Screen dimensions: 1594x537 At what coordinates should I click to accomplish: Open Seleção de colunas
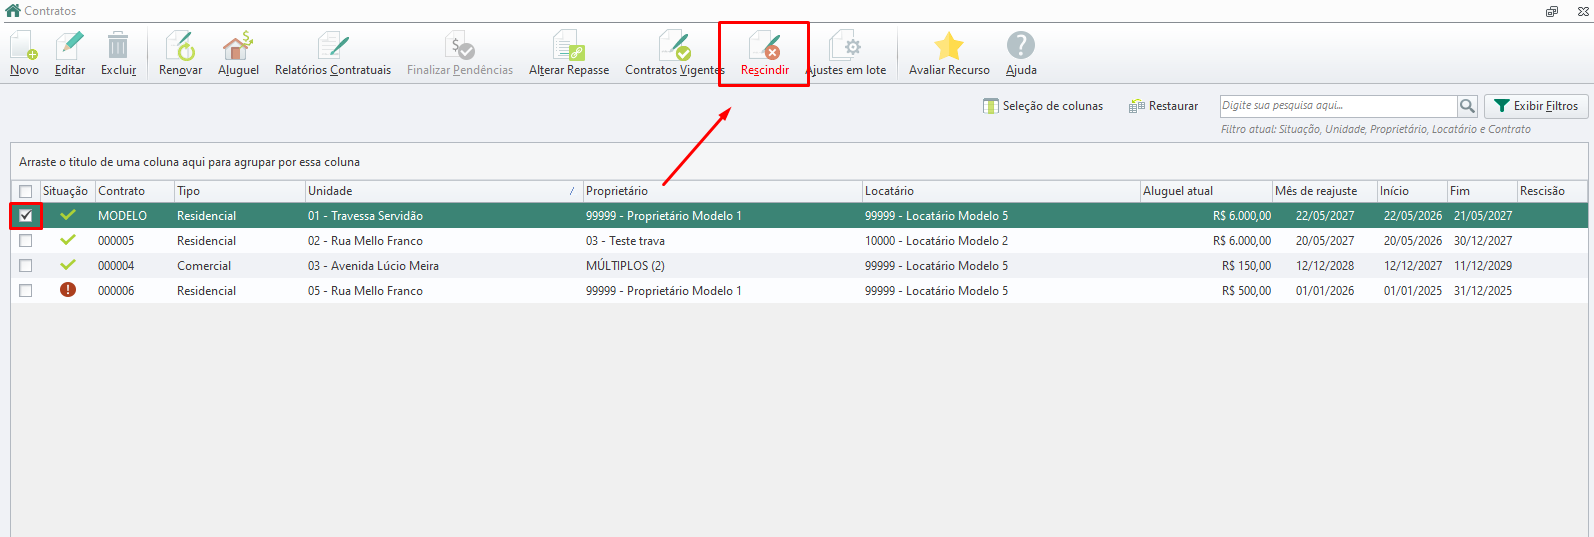1043,106
